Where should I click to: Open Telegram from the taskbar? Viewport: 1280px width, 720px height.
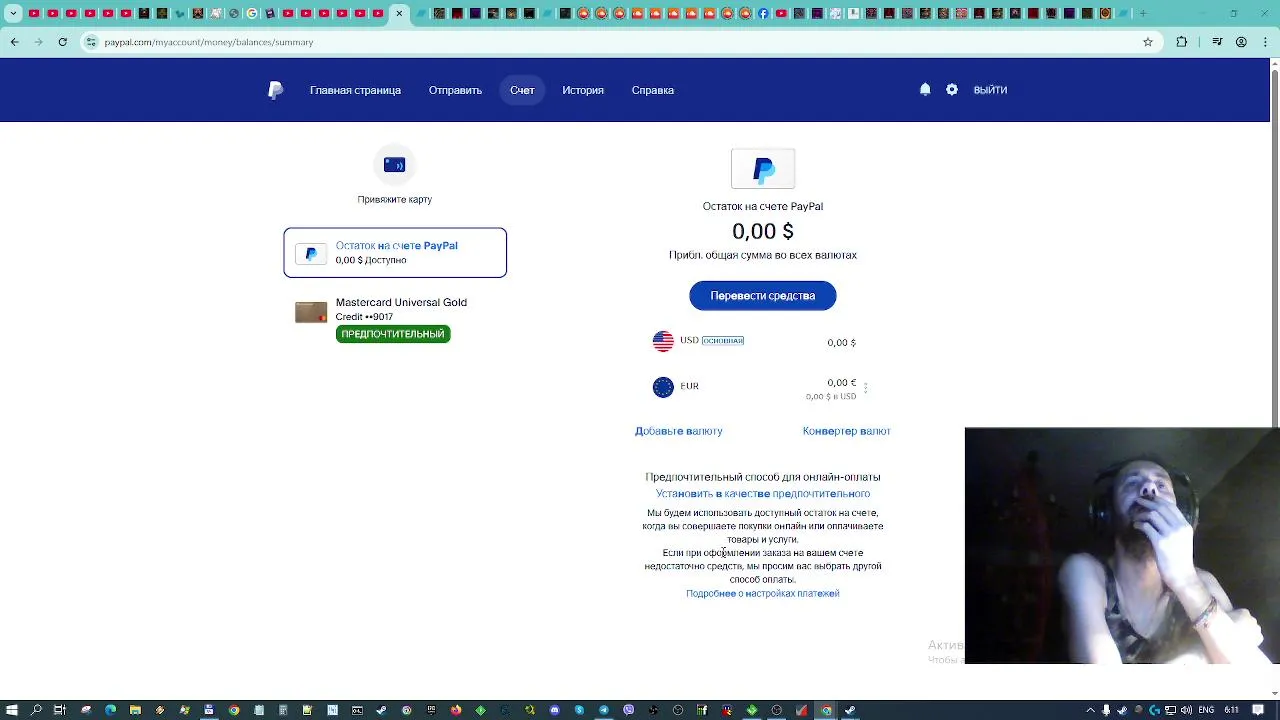[x=604, y=710]
